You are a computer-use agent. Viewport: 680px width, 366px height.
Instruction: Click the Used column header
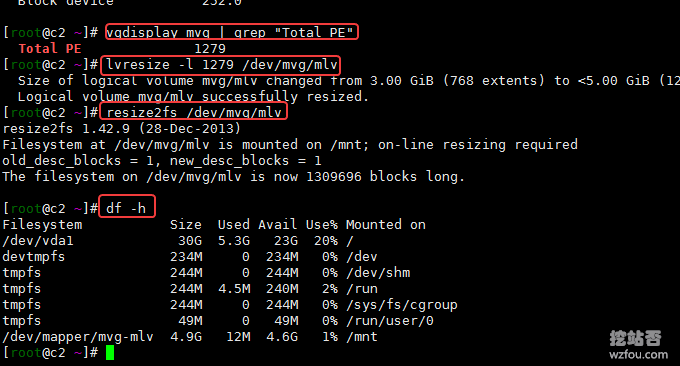234,225
